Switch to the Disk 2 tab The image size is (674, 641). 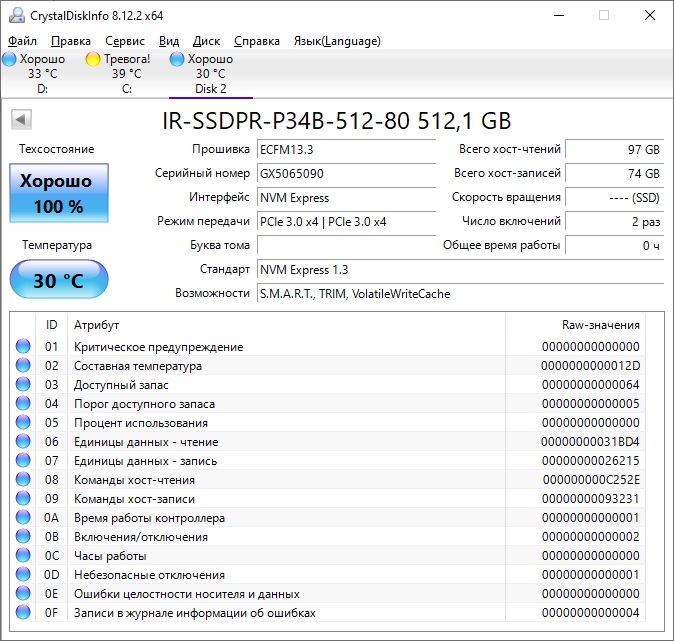211,75
